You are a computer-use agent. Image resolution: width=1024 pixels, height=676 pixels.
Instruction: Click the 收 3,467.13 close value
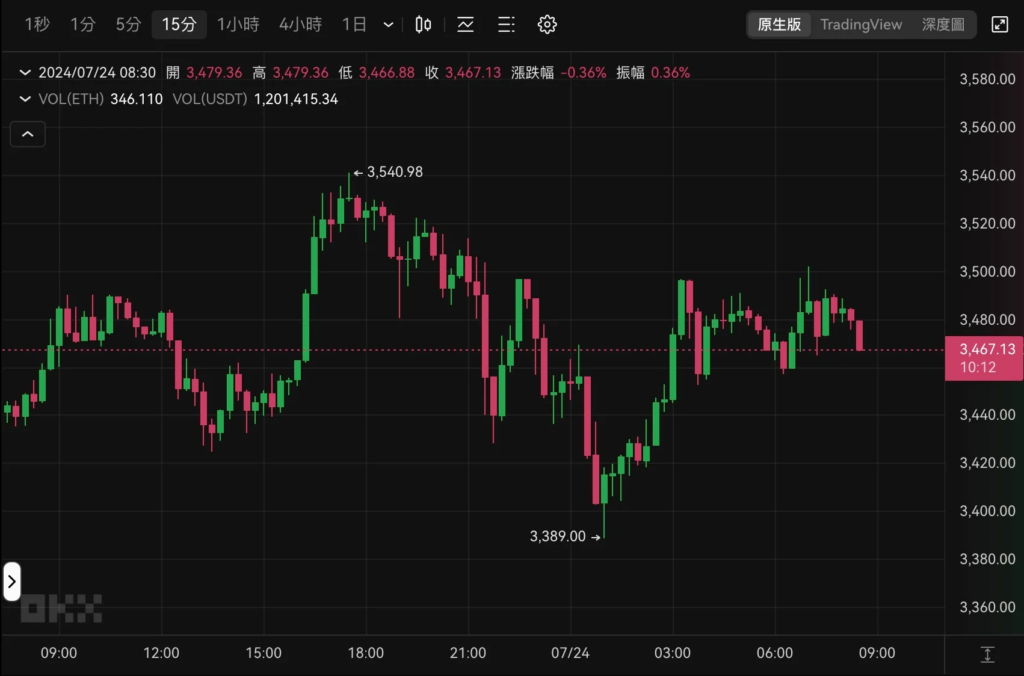tap(463, 72)
